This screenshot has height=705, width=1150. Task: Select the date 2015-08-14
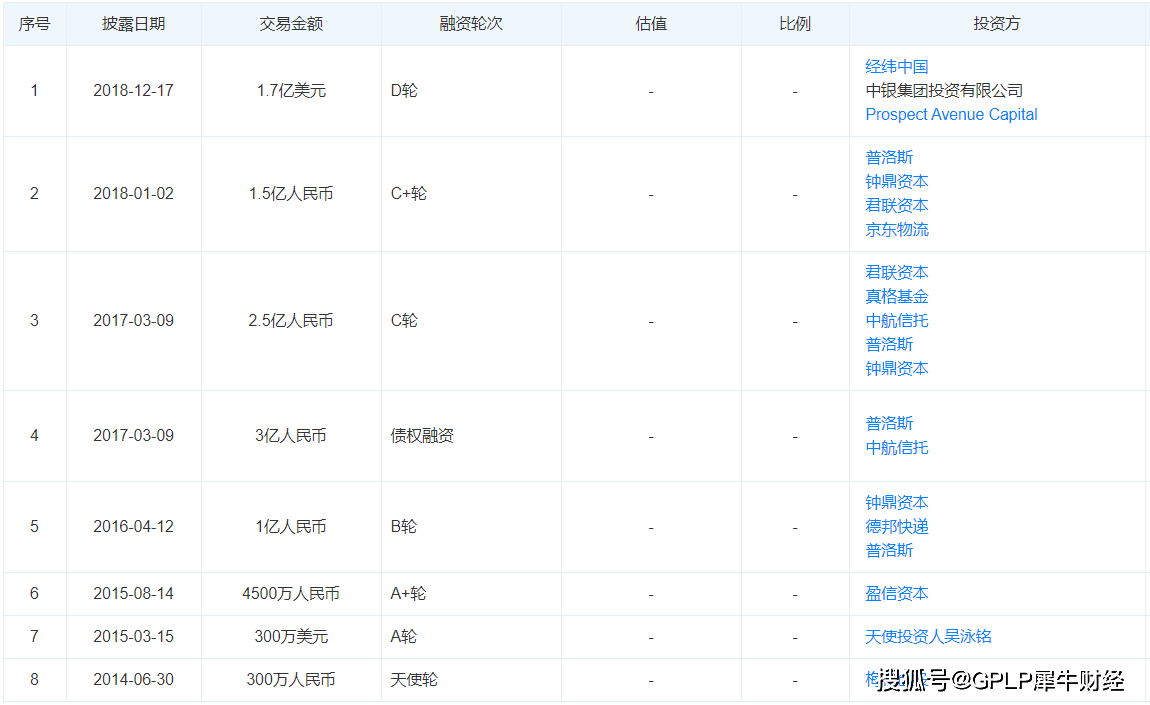point(133,593)
